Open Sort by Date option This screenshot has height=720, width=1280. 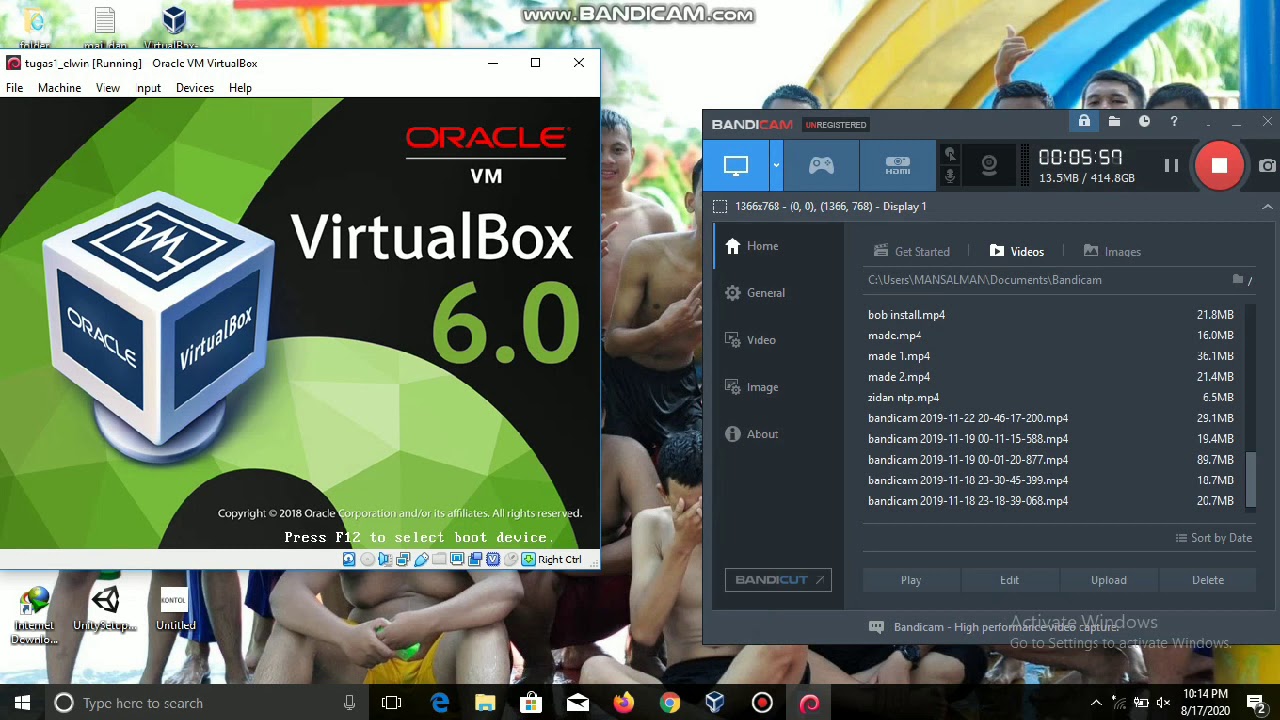pyautogui.click(x=1213, y=538)
